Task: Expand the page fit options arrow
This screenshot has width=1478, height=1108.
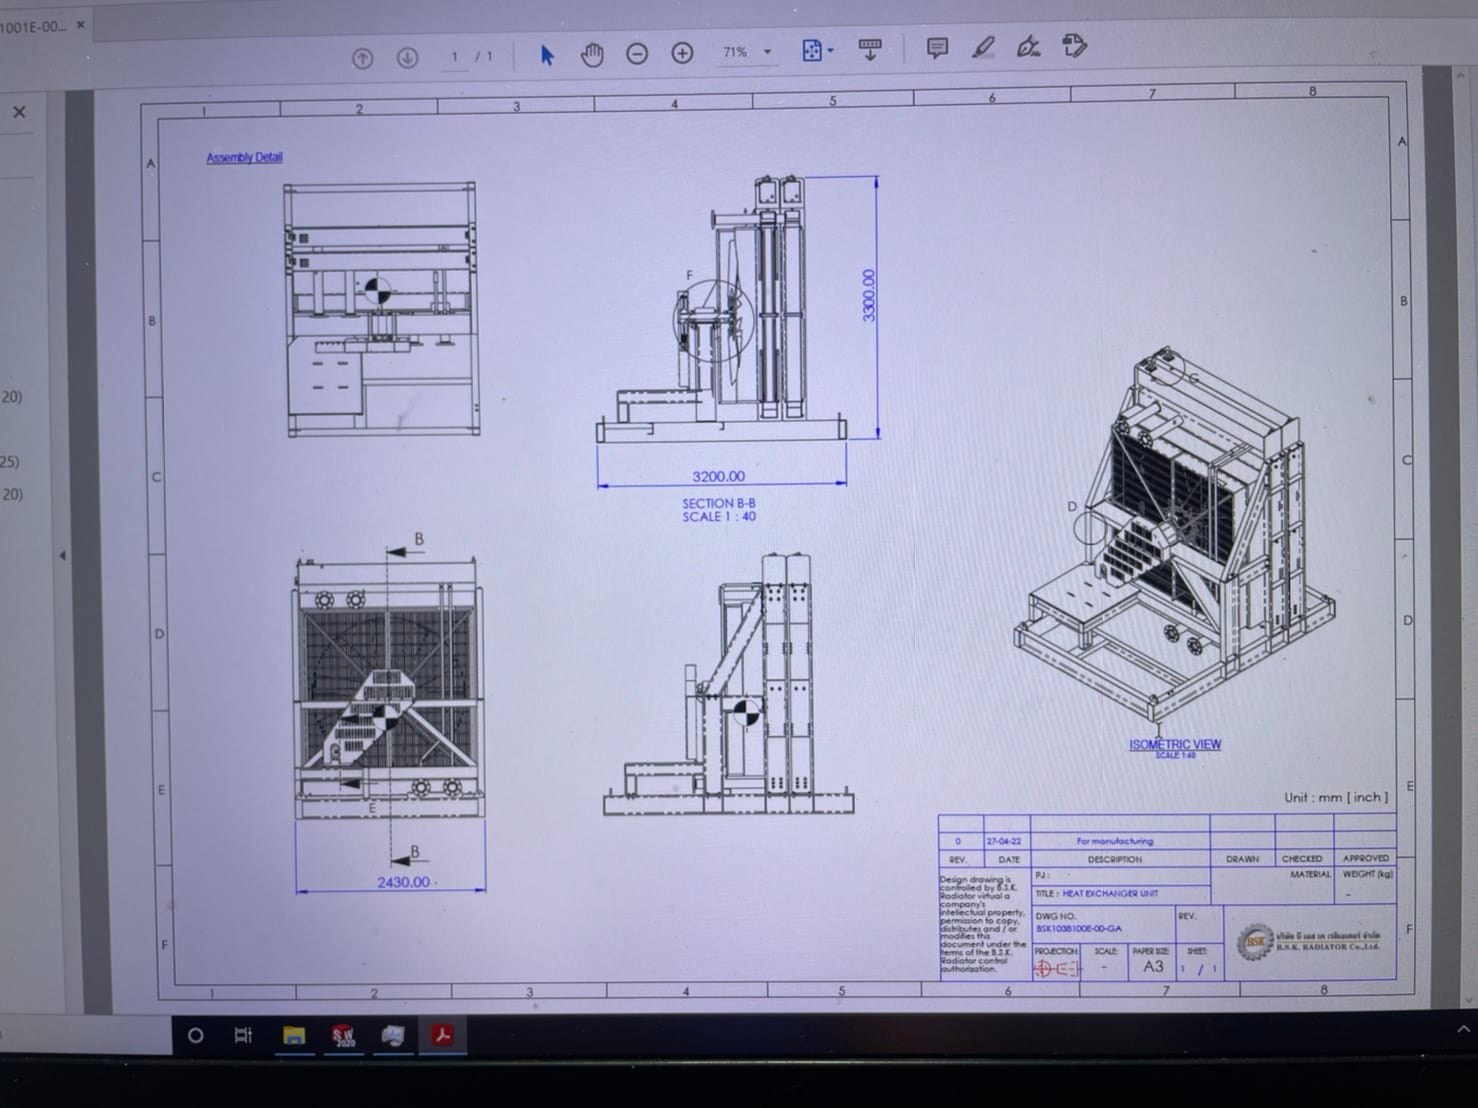Action: (x=830, y=50)
